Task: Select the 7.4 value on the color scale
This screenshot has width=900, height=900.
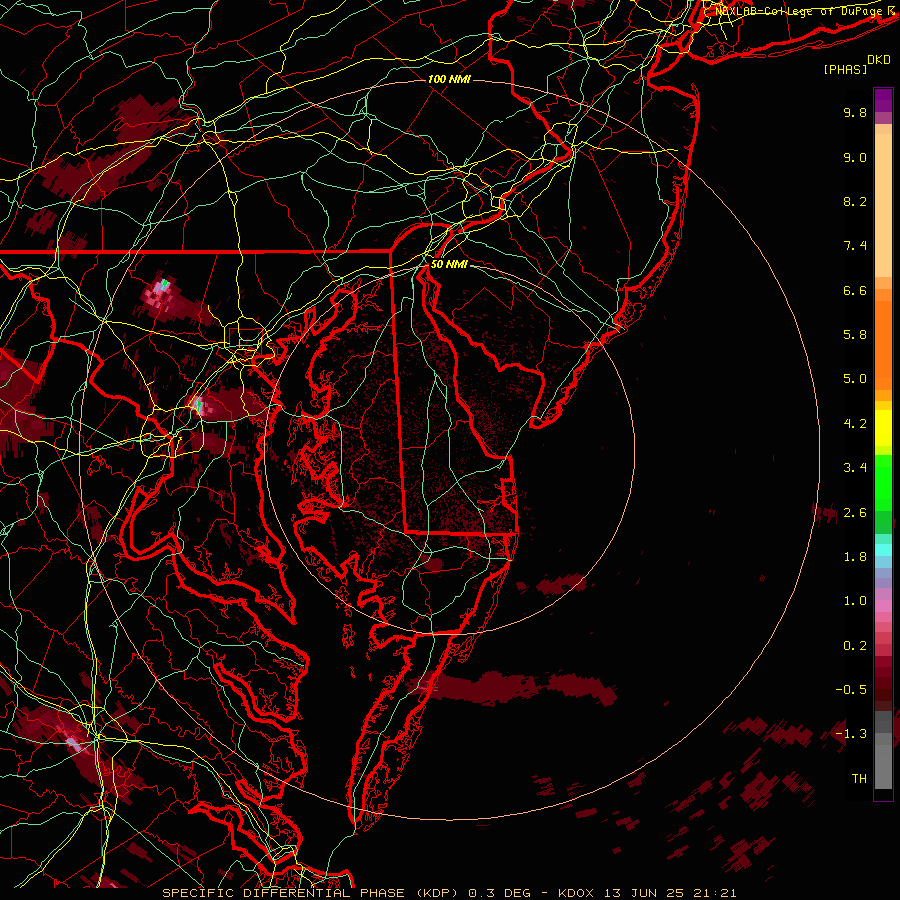Action: click(x=855, y=246)
